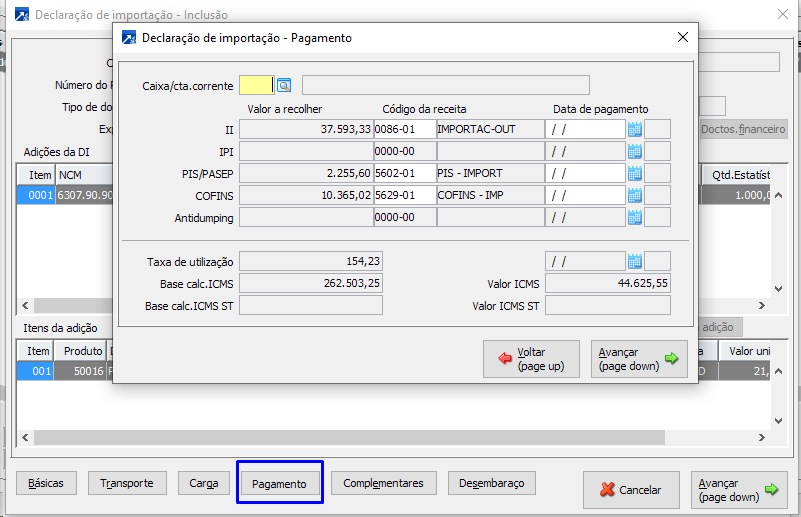
Task: Click COFINS value 10.365,02 field
Action: 306,195
